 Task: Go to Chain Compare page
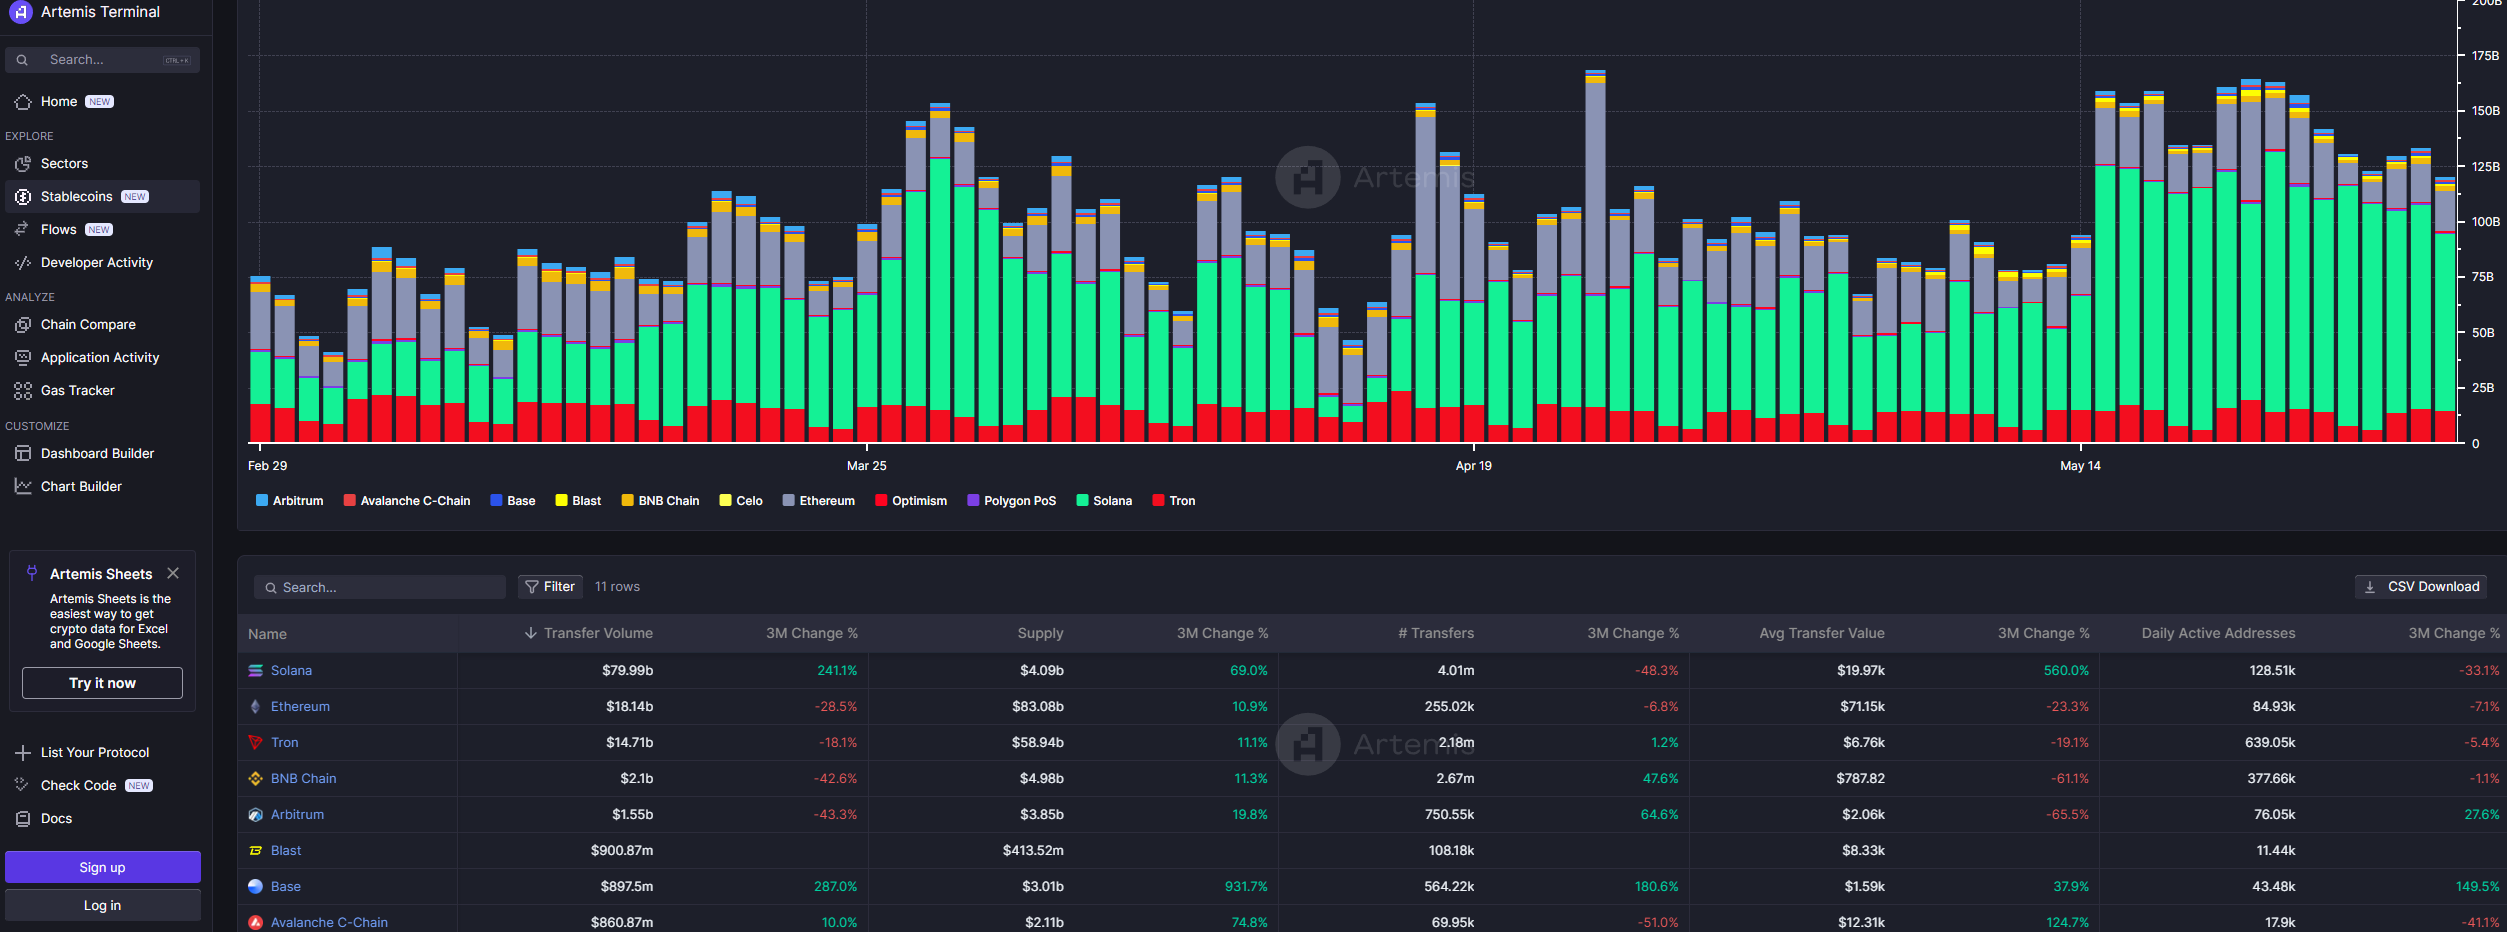(88, 325)
